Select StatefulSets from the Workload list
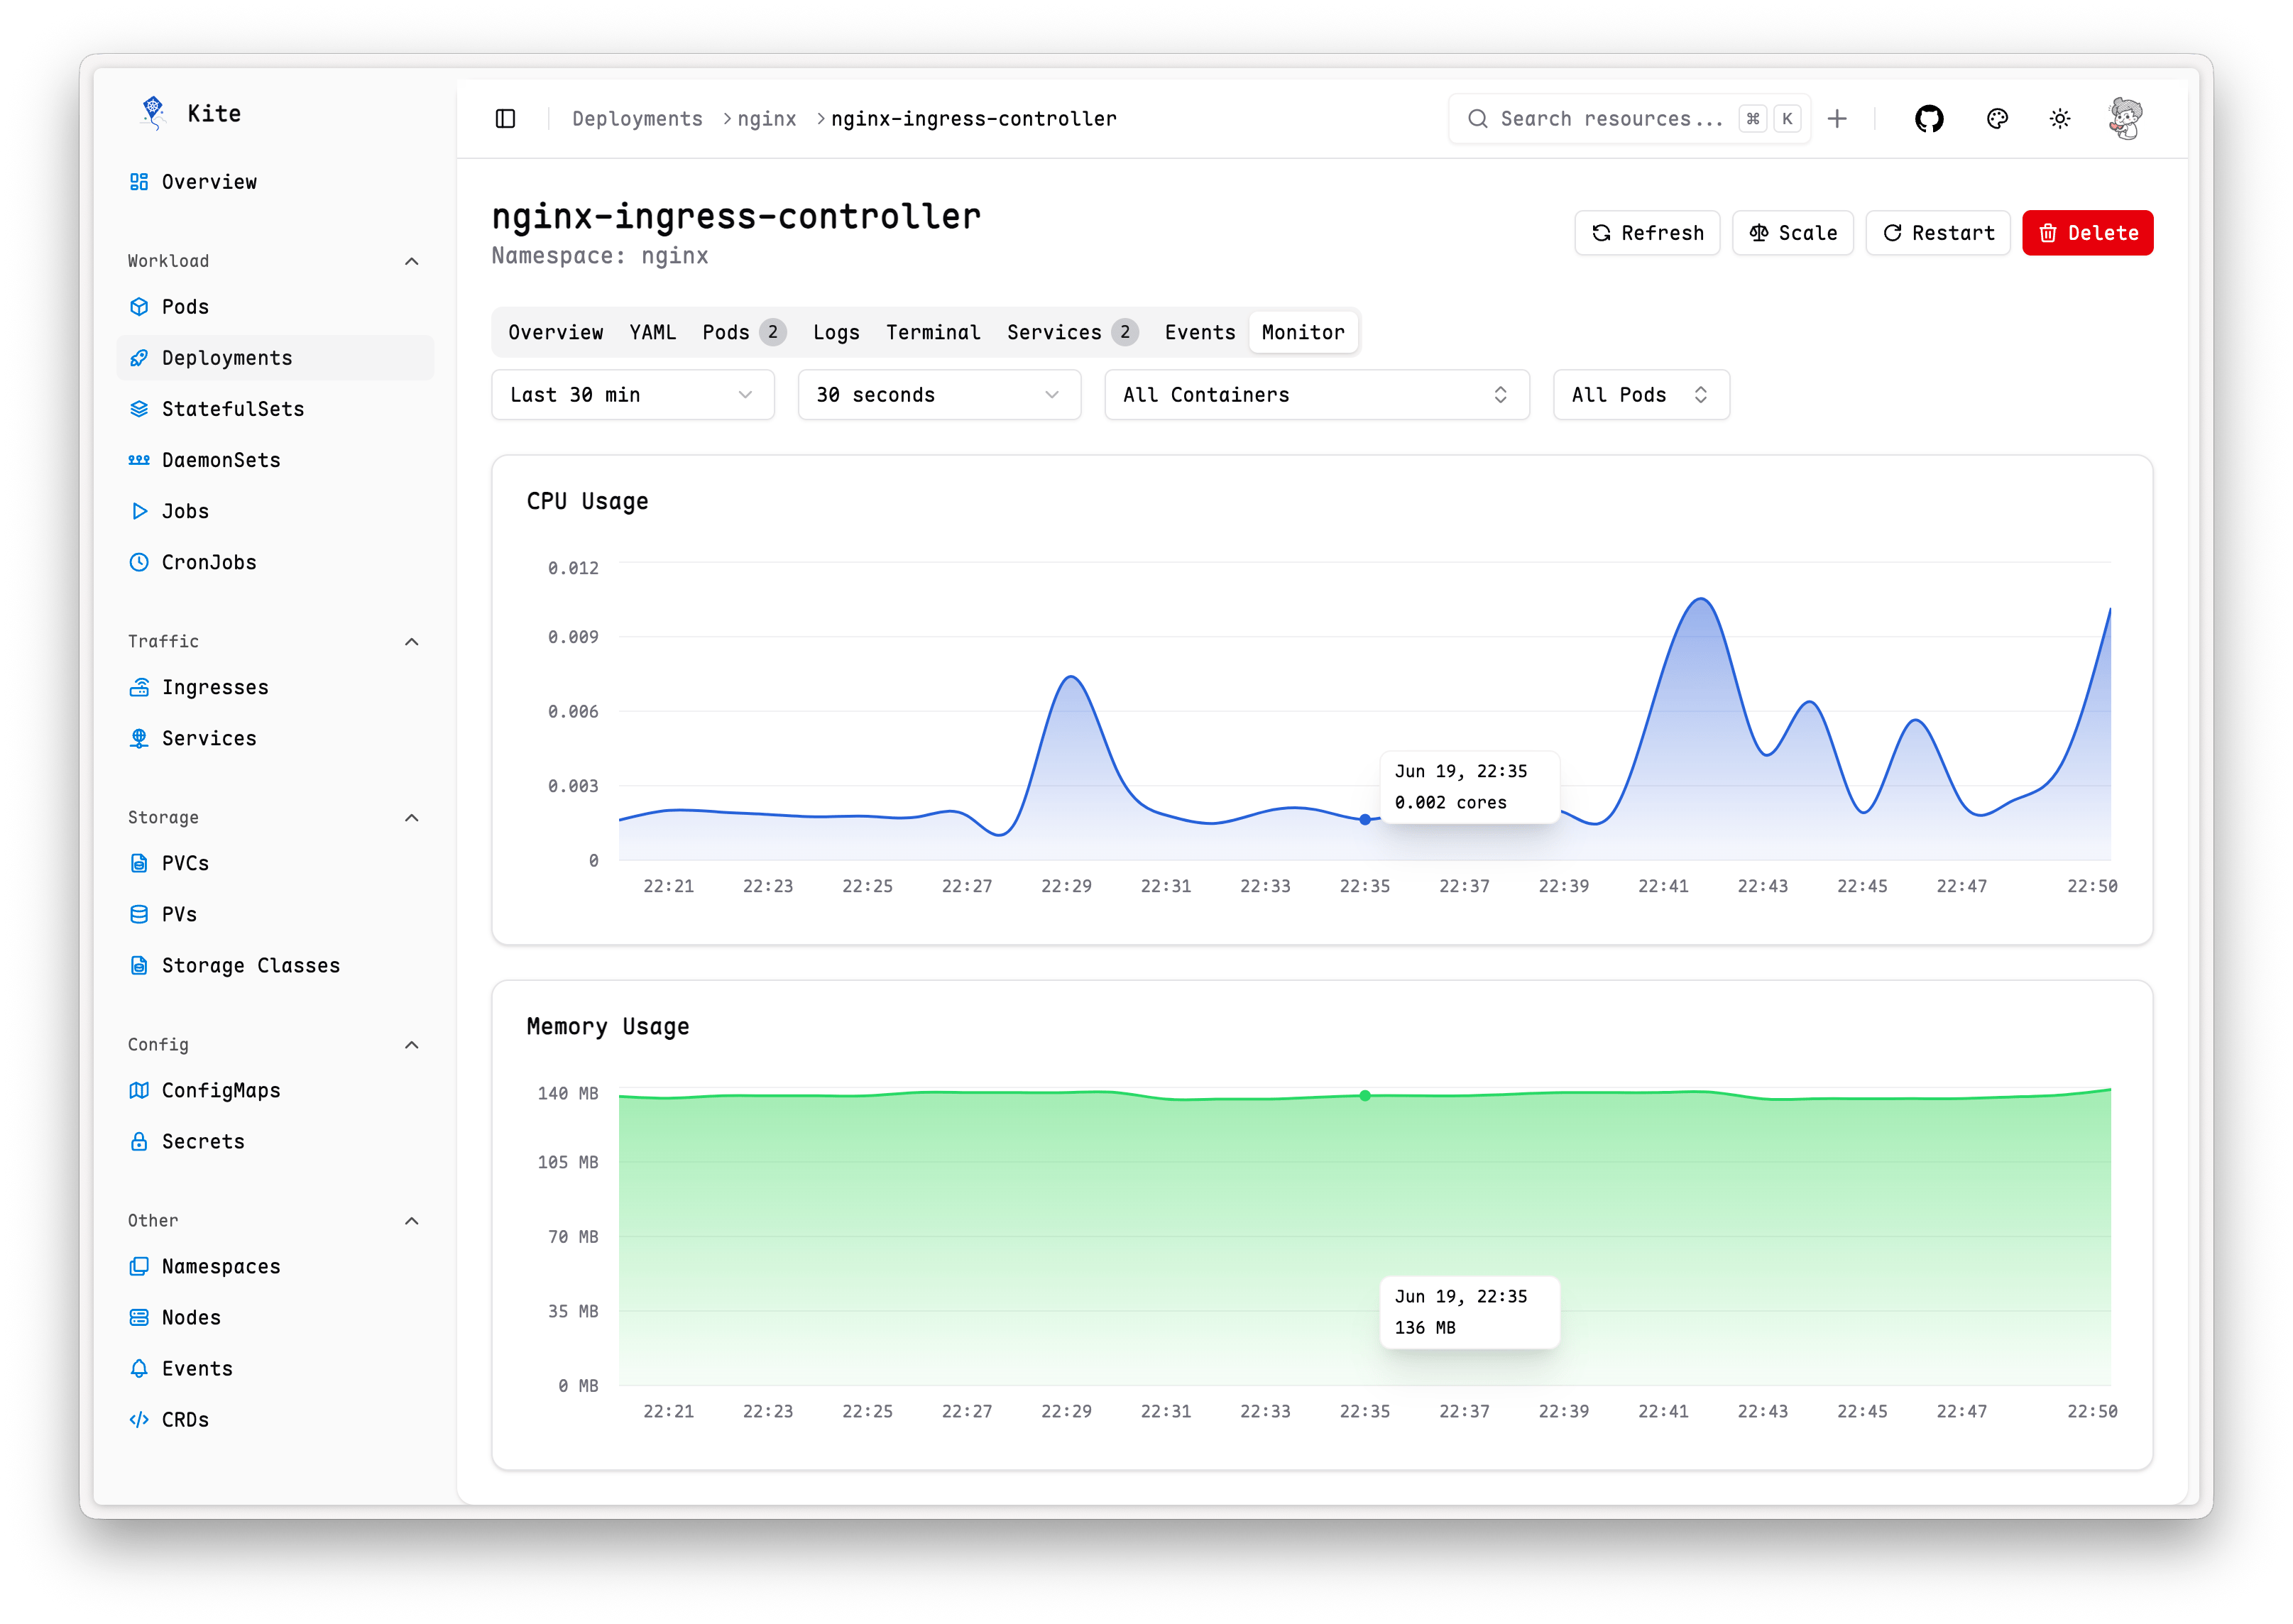2293x1624 pixels. tap(233, 408)
